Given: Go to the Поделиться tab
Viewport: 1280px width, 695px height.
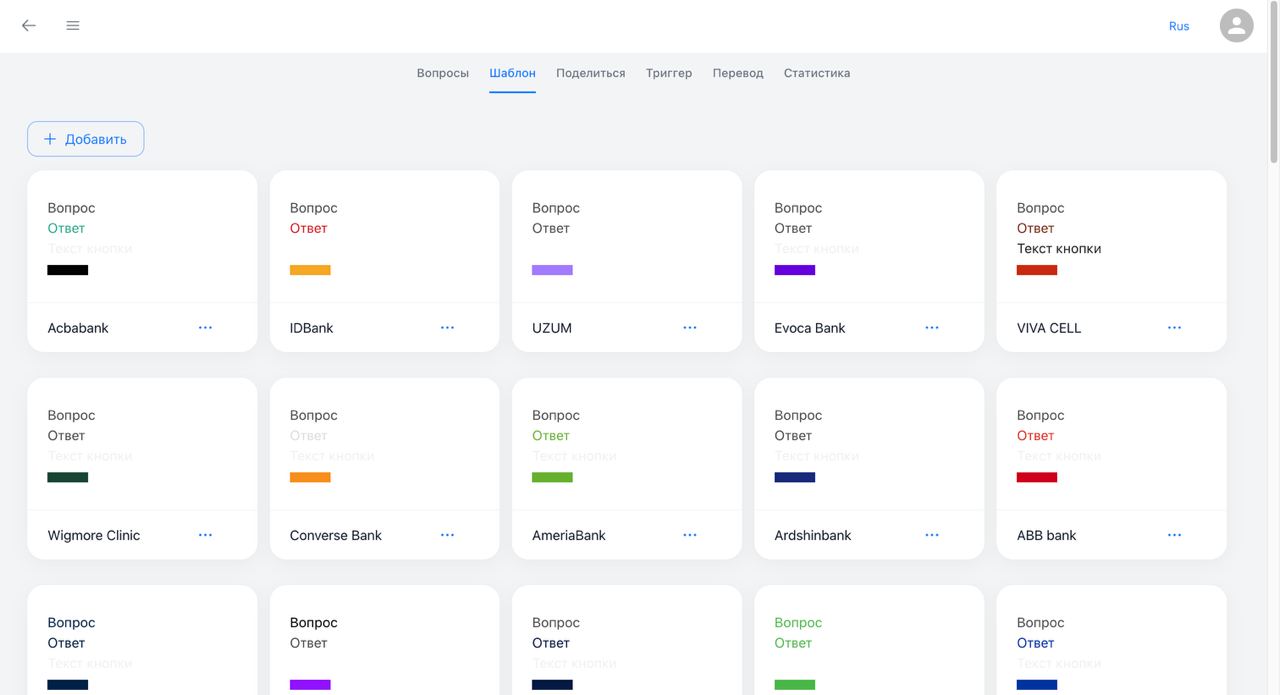Looking at the screenshot, I should point(591,73).
